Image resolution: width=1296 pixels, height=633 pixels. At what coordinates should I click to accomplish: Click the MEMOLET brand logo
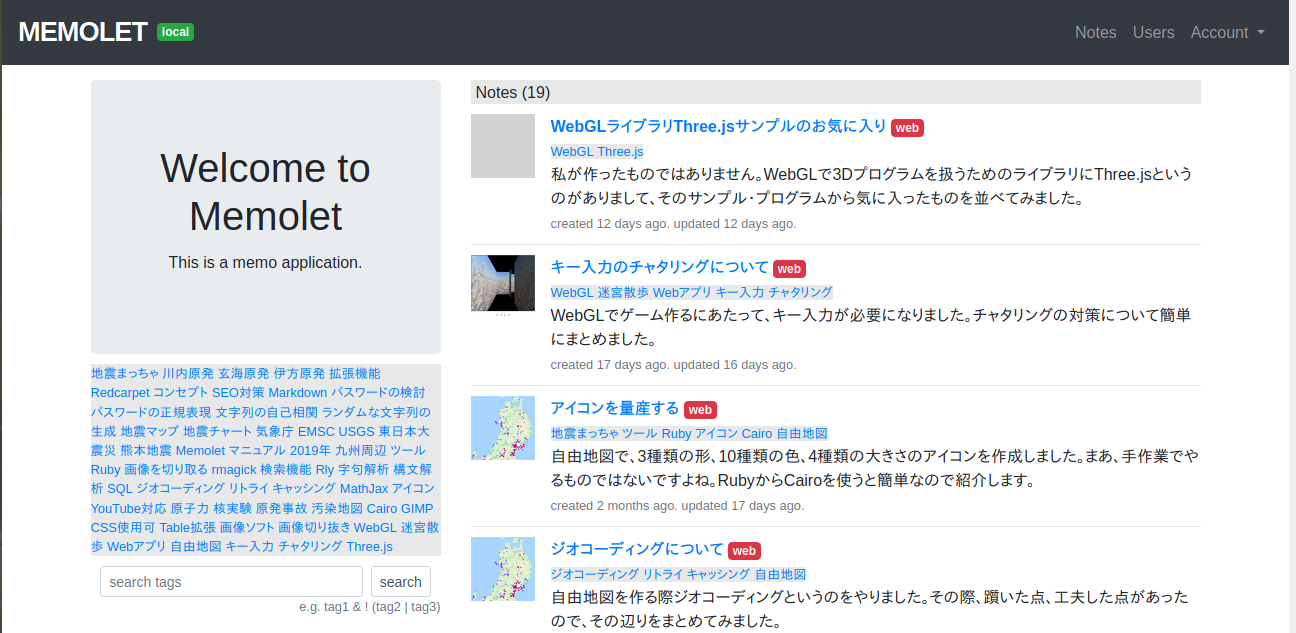pos(83,32)
